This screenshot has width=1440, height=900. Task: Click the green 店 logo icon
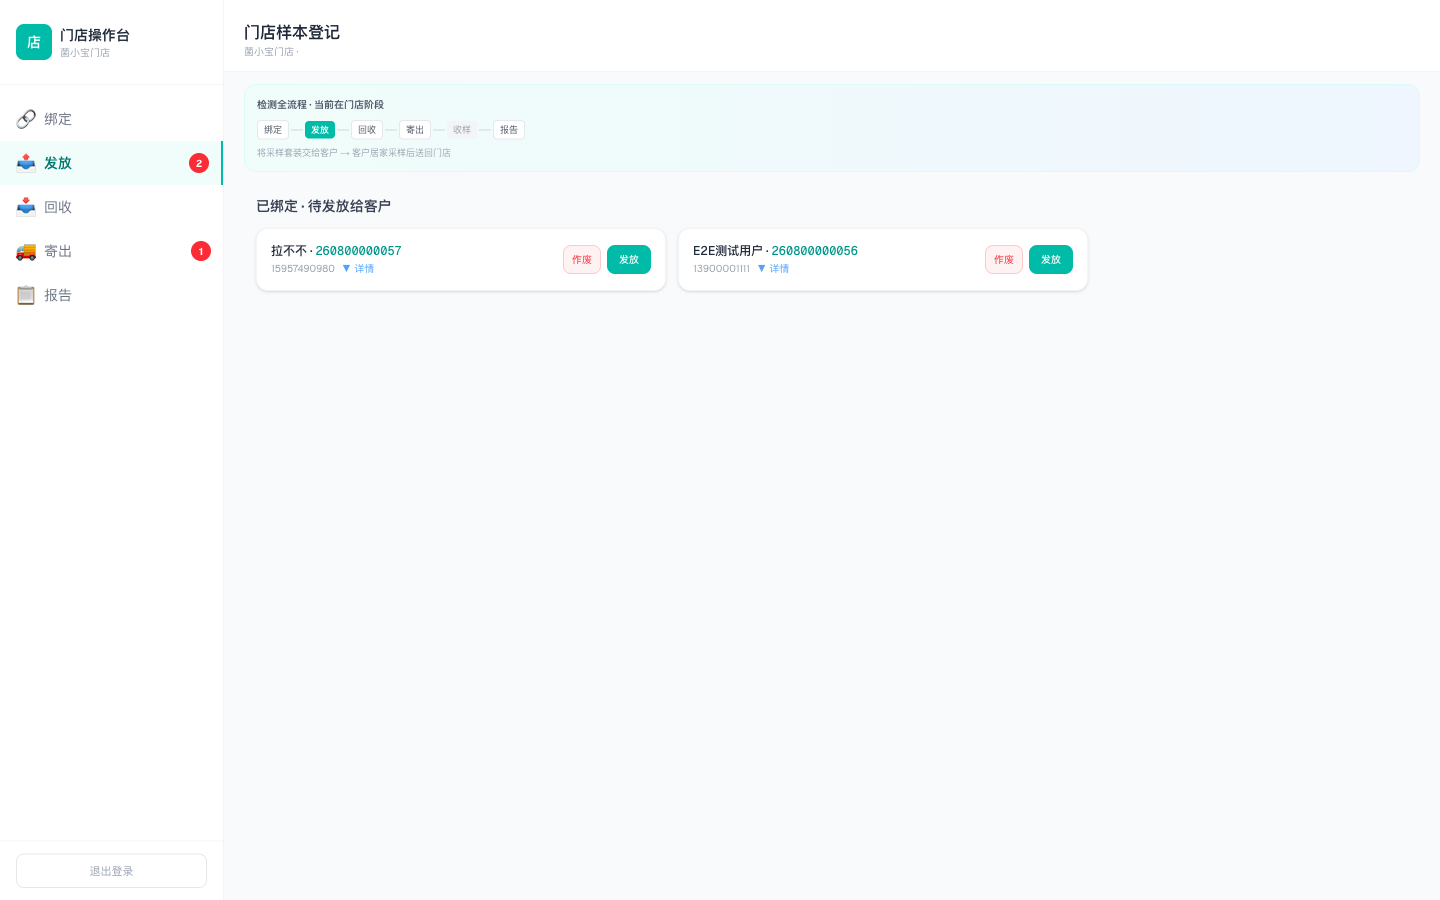[34, 42]
